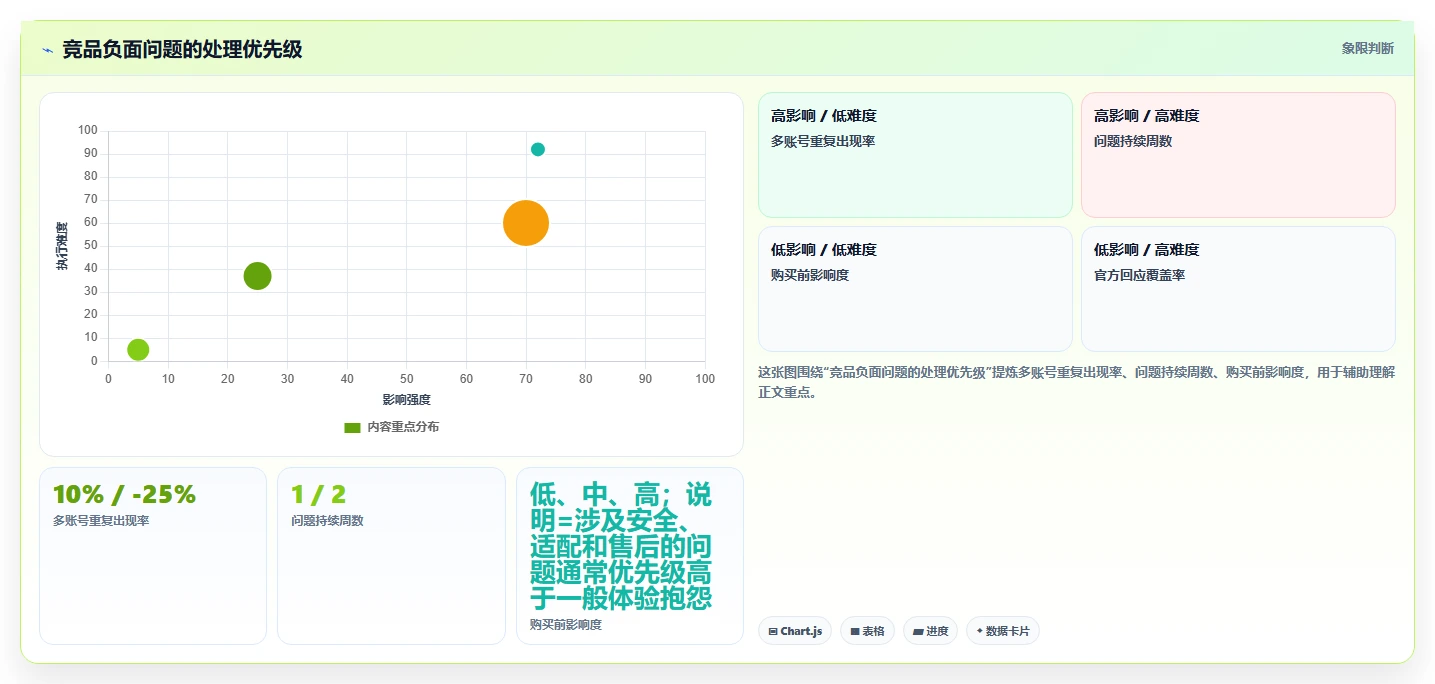Select the 高影响 / 高难度 quadrant card
Screen dimensions: 1435x684
click(1238, 155)
